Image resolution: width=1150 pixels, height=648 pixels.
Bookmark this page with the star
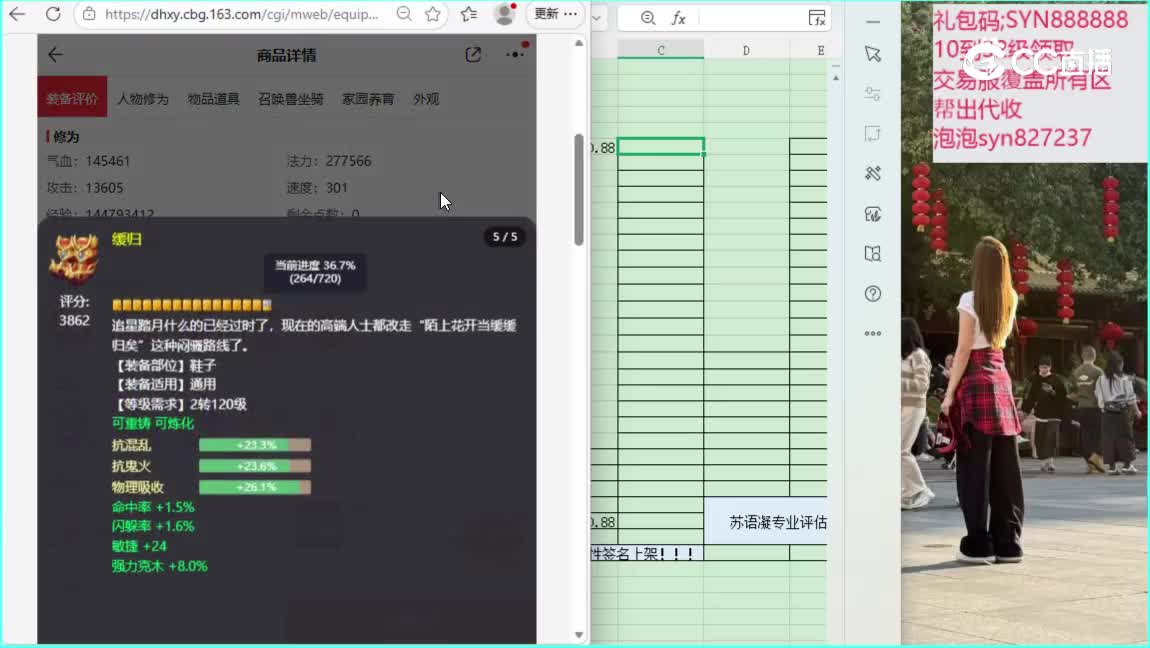(433, 14)
